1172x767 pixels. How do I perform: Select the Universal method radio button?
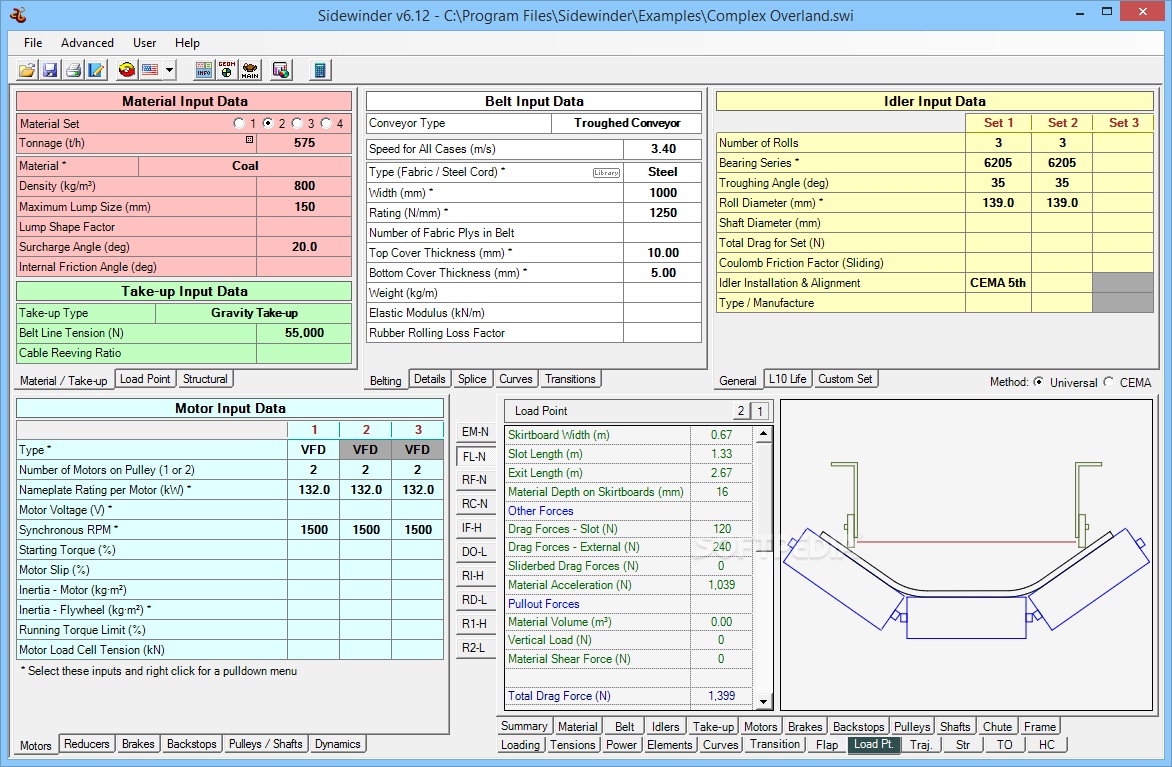point(1038,382)
